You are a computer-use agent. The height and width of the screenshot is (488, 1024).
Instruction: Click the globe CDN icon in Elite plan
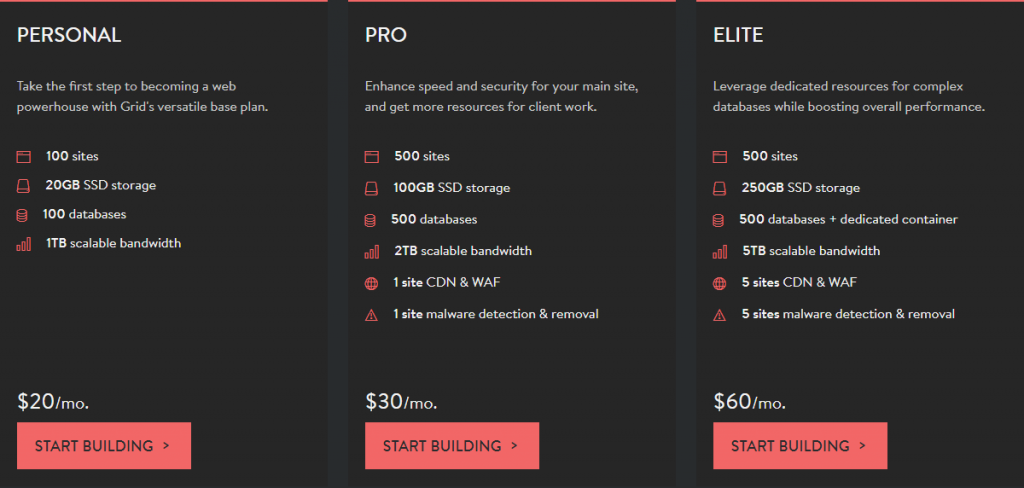(719, 283)
